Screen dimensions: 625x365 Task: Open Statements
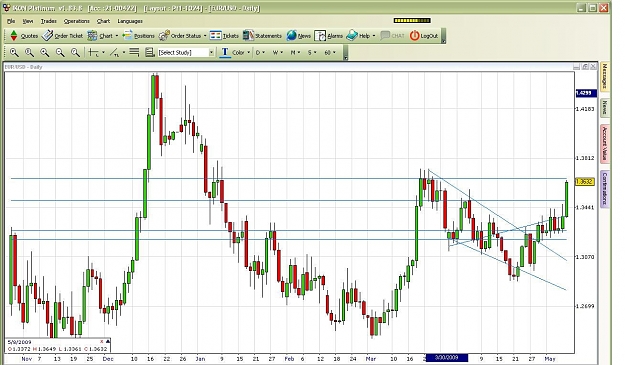(262, 36)
